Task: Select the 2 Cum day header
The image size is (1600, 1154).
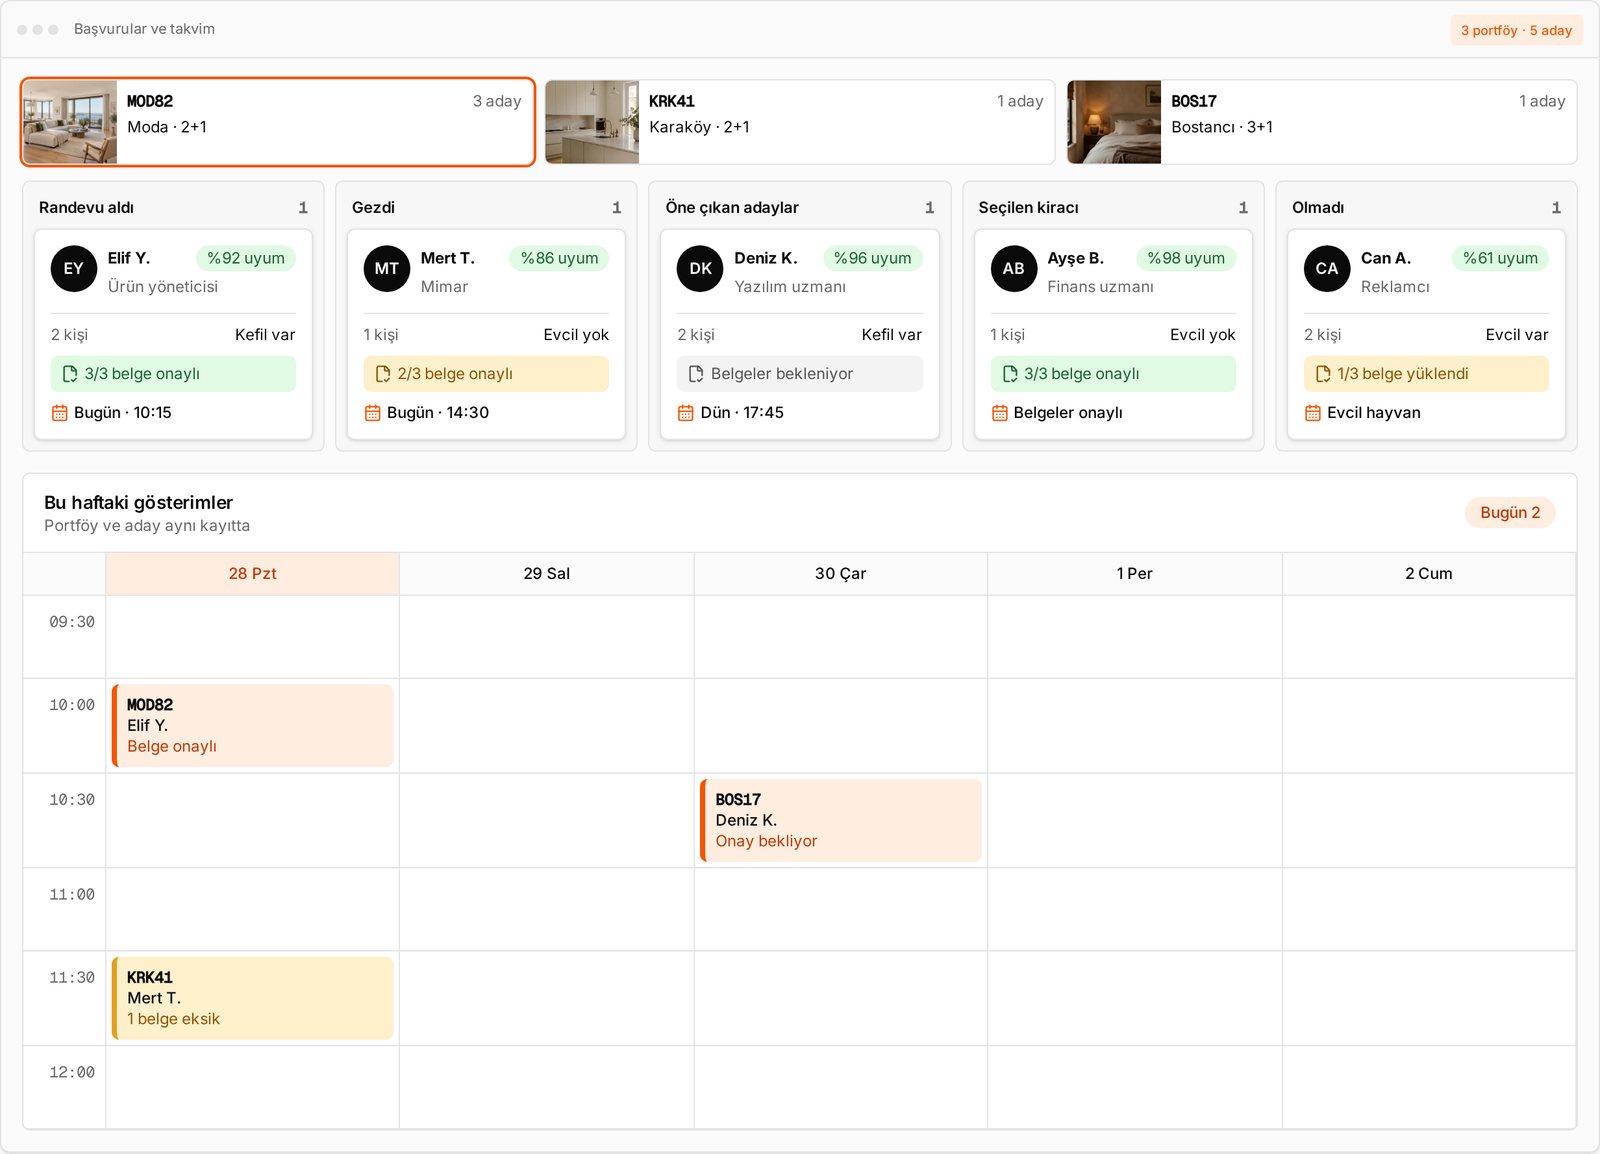Action: [1429, 574]
